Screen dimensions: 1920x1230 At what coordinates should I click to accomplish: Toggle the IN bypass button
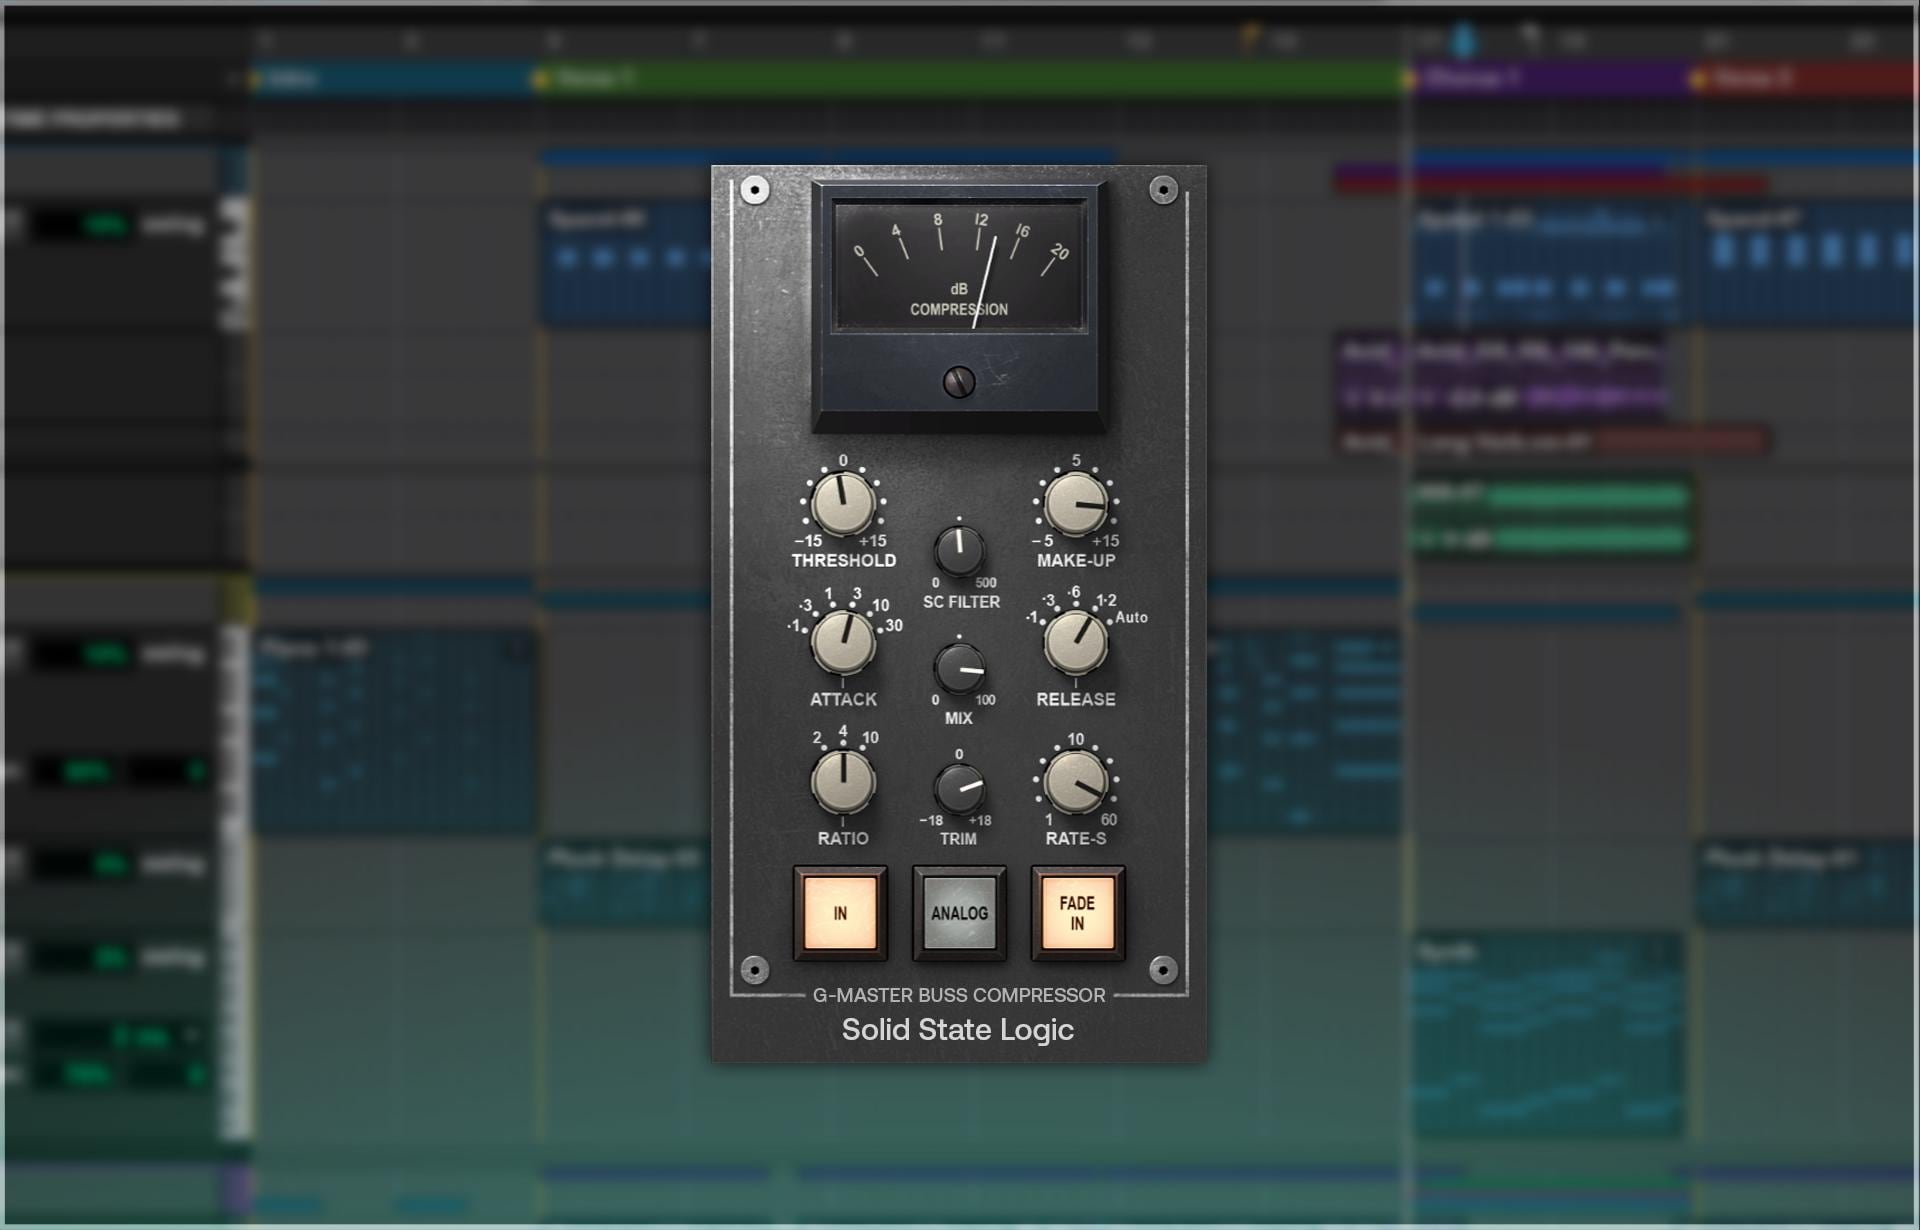[x=840, y=913]
